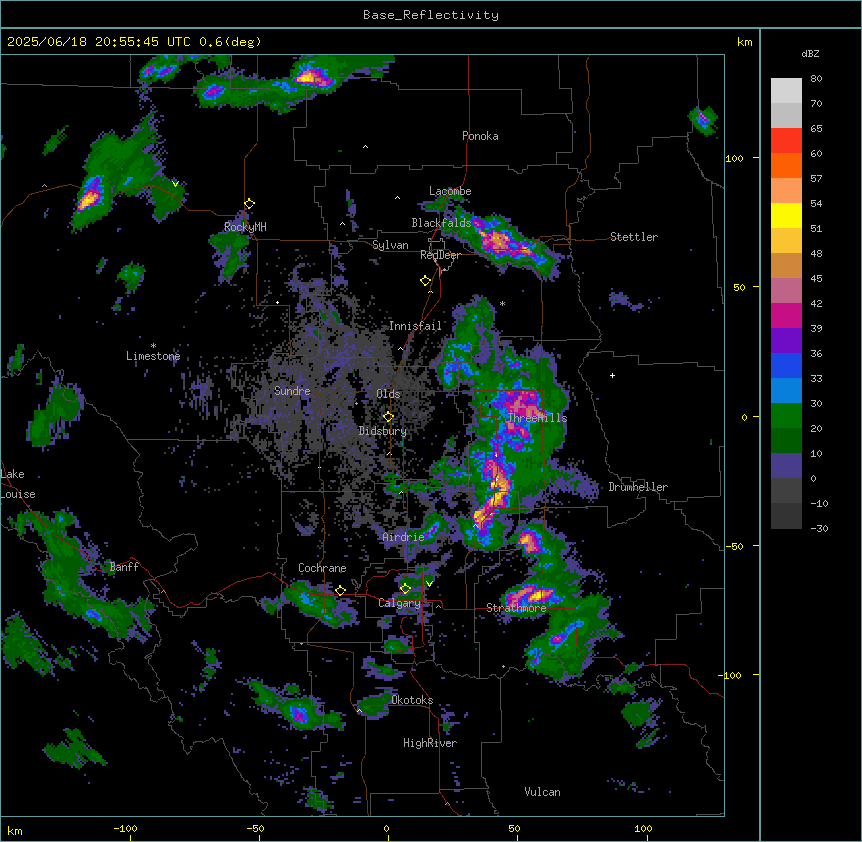Select the slate purple 10 dBZ legend swatch
Viewport: 862px width, 842px height.
point(786,466)
